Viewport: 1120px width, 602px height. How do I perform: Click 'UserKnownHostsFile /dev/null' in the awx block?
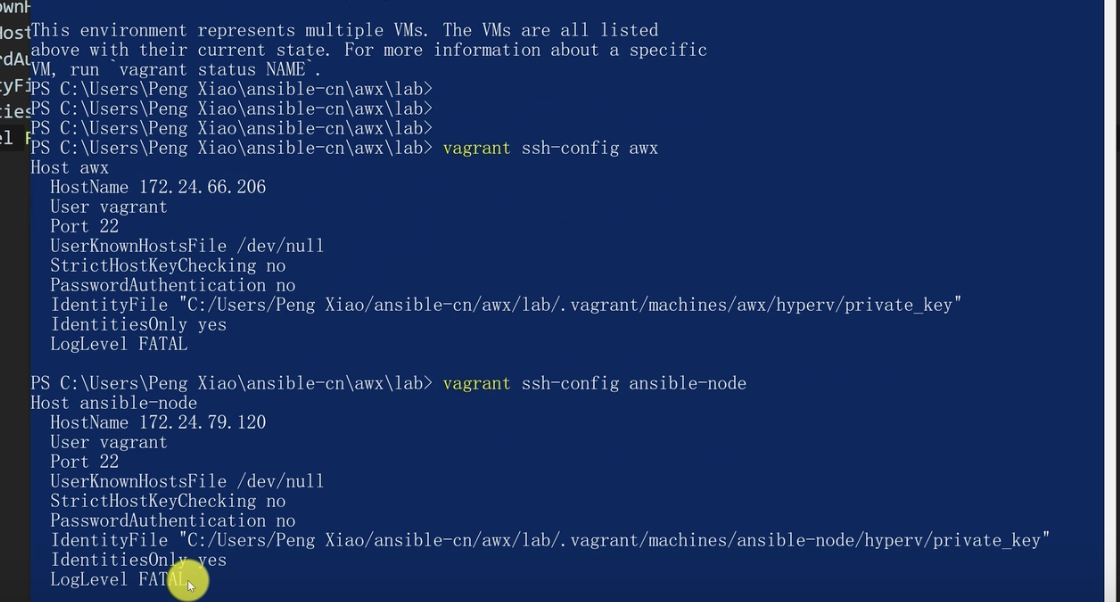[x=187, y=246]
